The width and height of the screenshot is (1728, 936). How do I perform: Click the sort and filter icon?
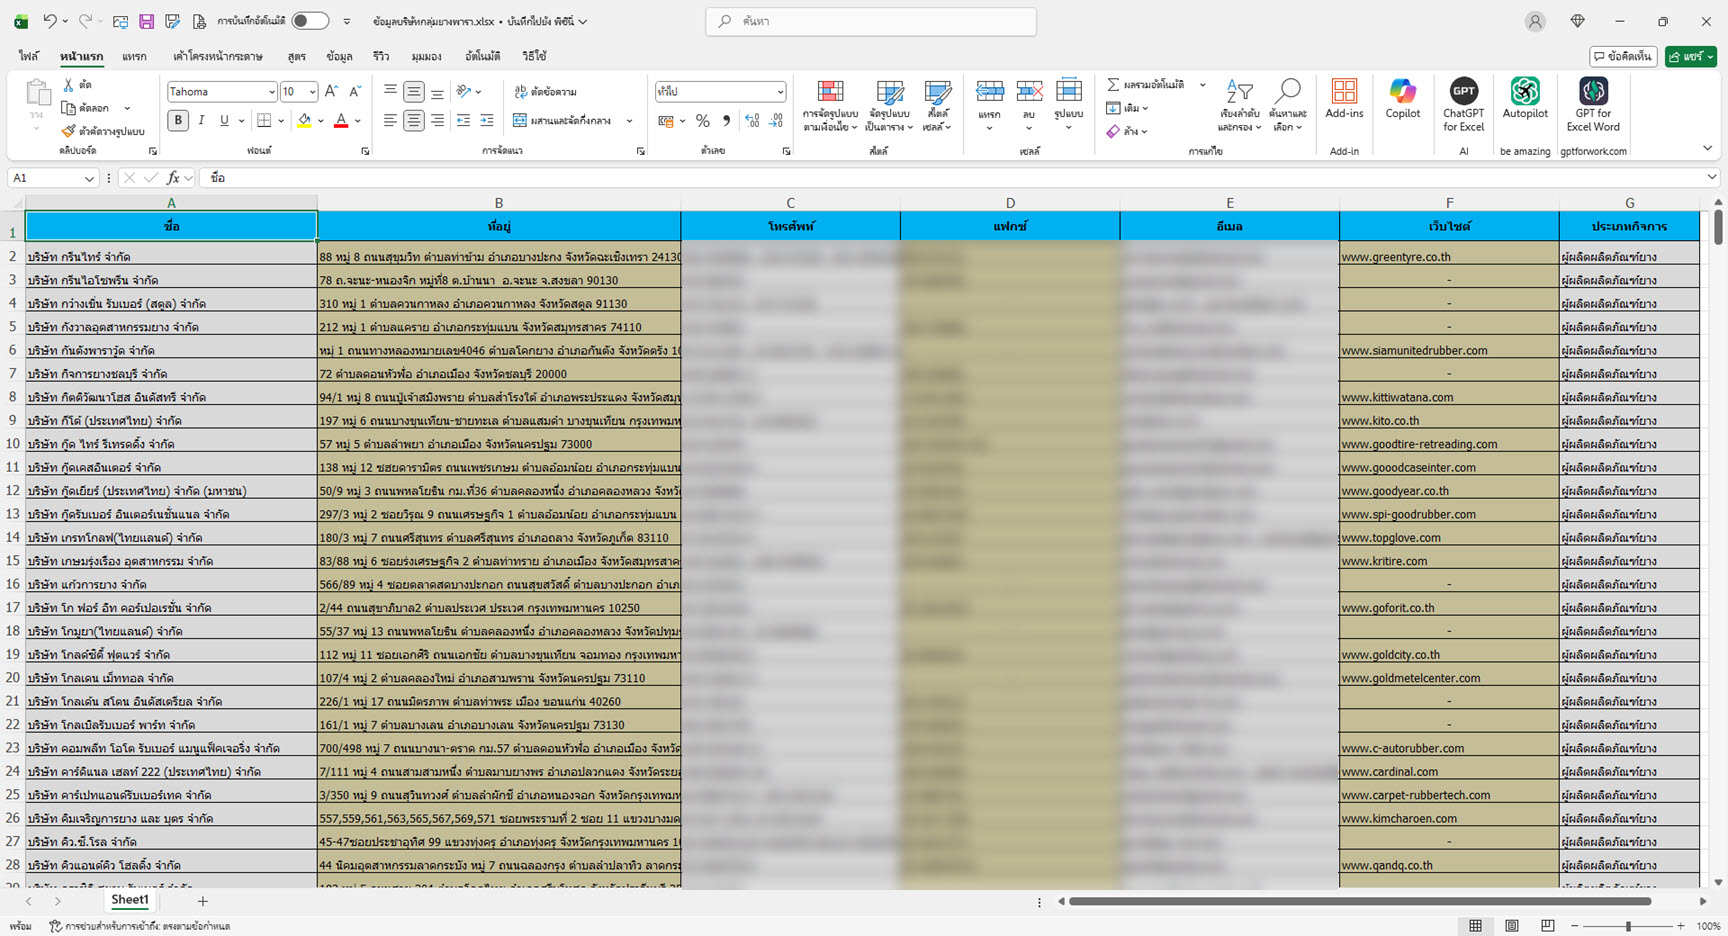pos(1239,105)
